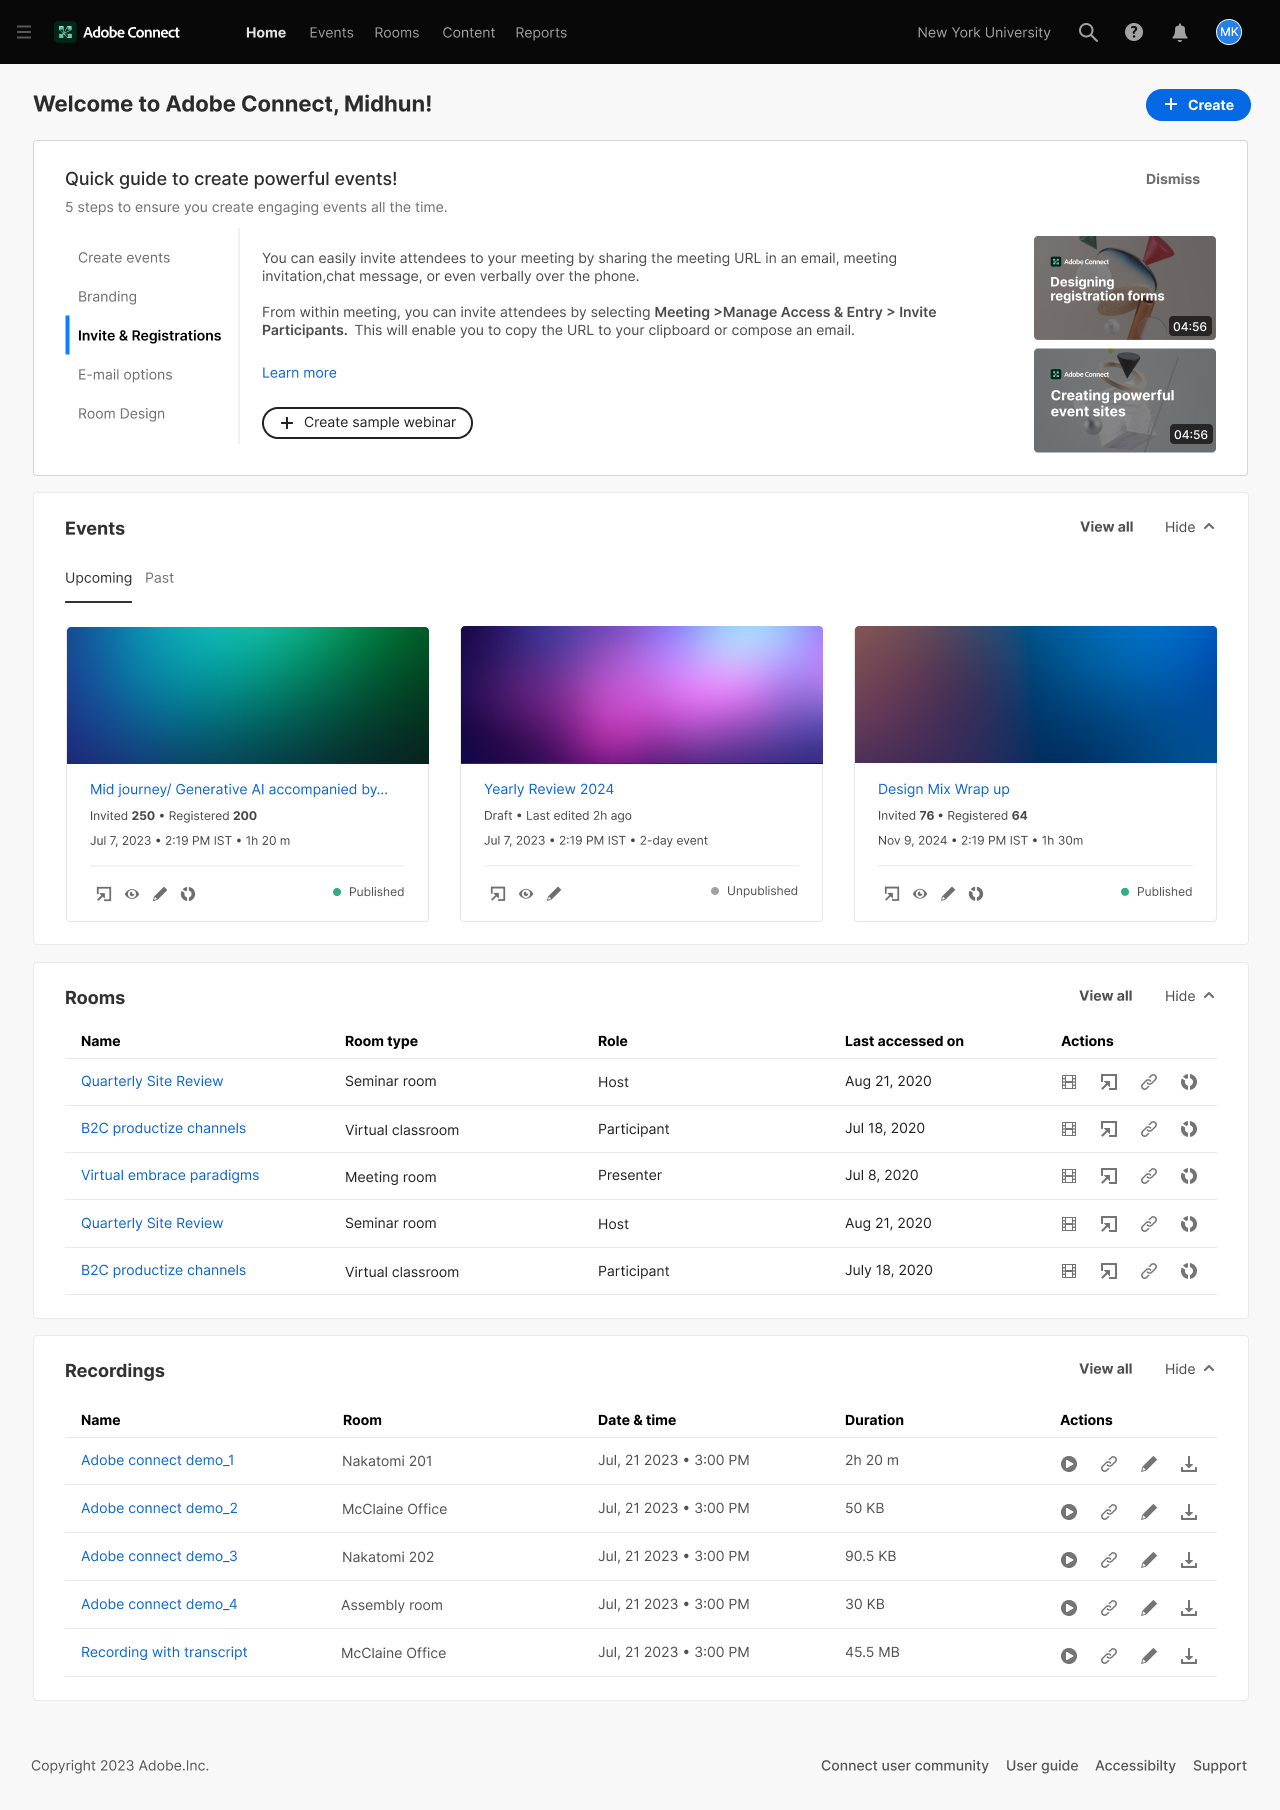
Task: Select the Create events guide step
Action: [124, 258]
